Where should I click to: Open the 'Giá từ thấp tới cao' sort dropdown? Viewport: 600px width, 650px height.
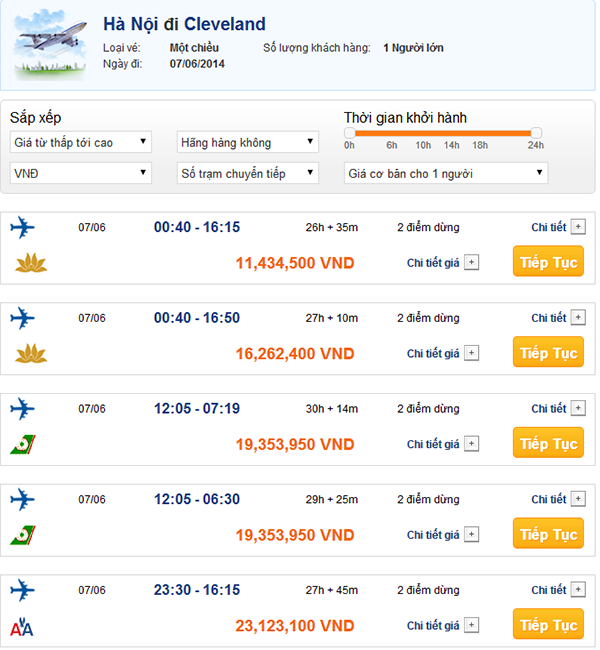[81, 142]
